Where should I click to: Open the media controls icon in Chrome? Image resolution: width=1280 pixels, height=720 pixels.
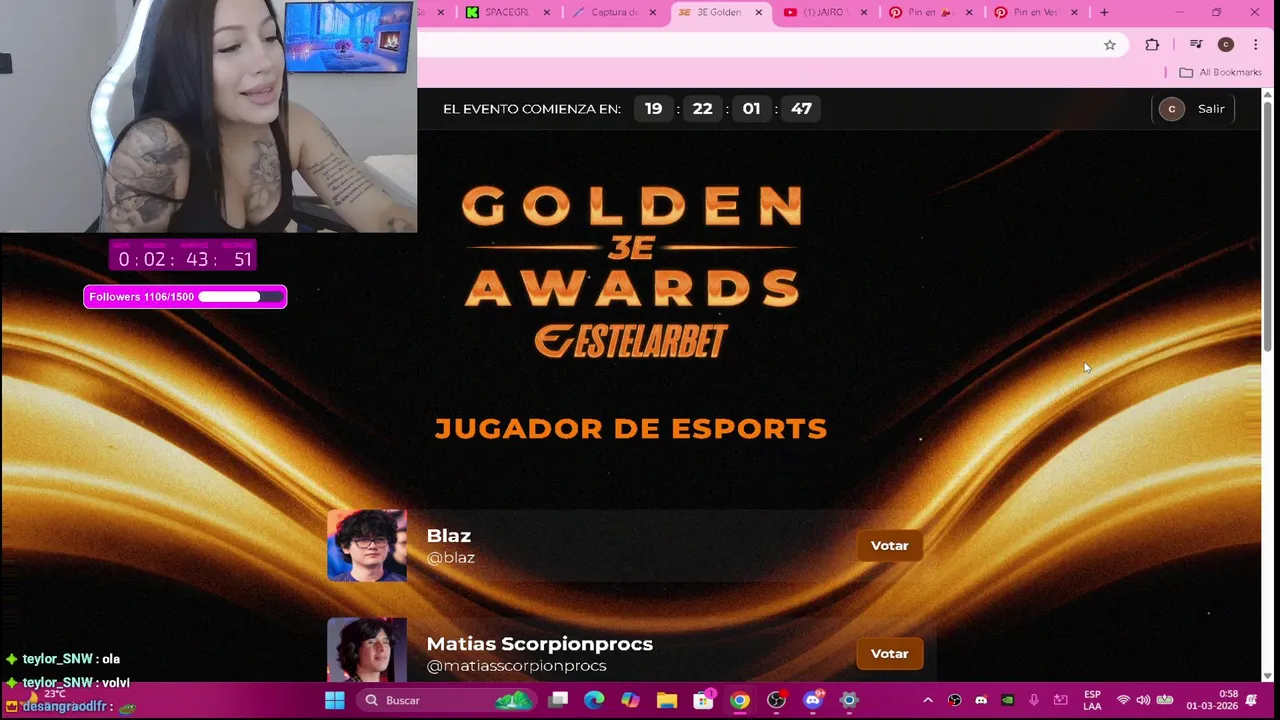click(1196, 44)
